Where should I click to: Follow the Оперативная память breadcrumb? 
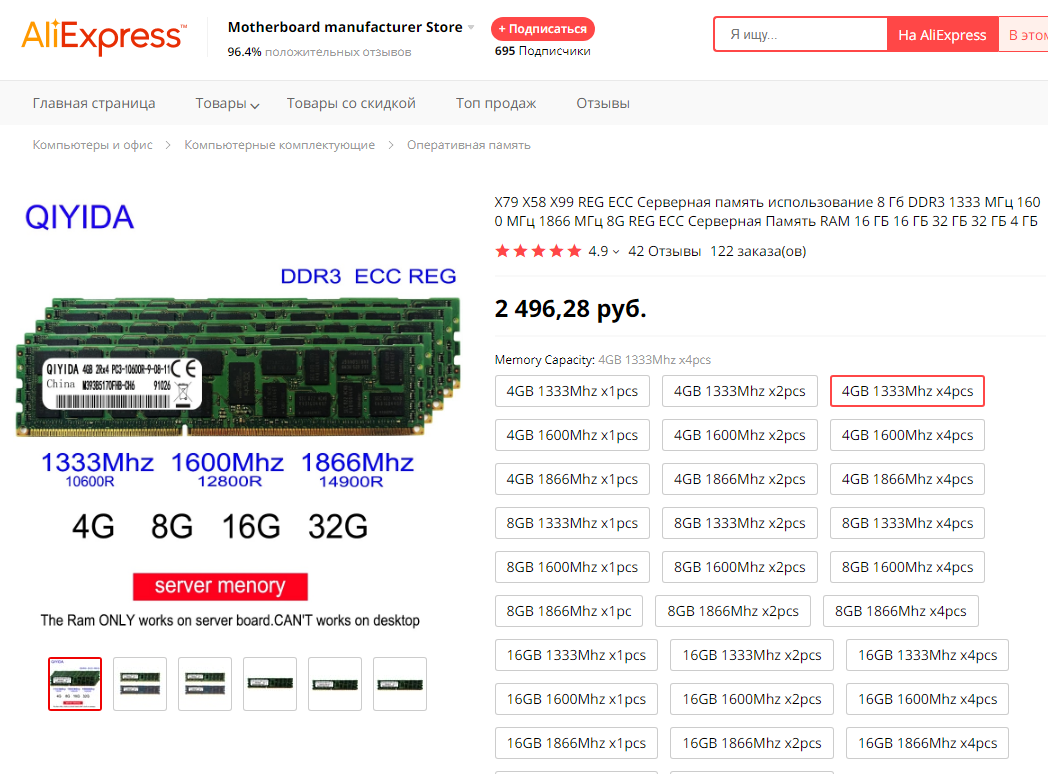pyautogui.click(x=469, y=144)
